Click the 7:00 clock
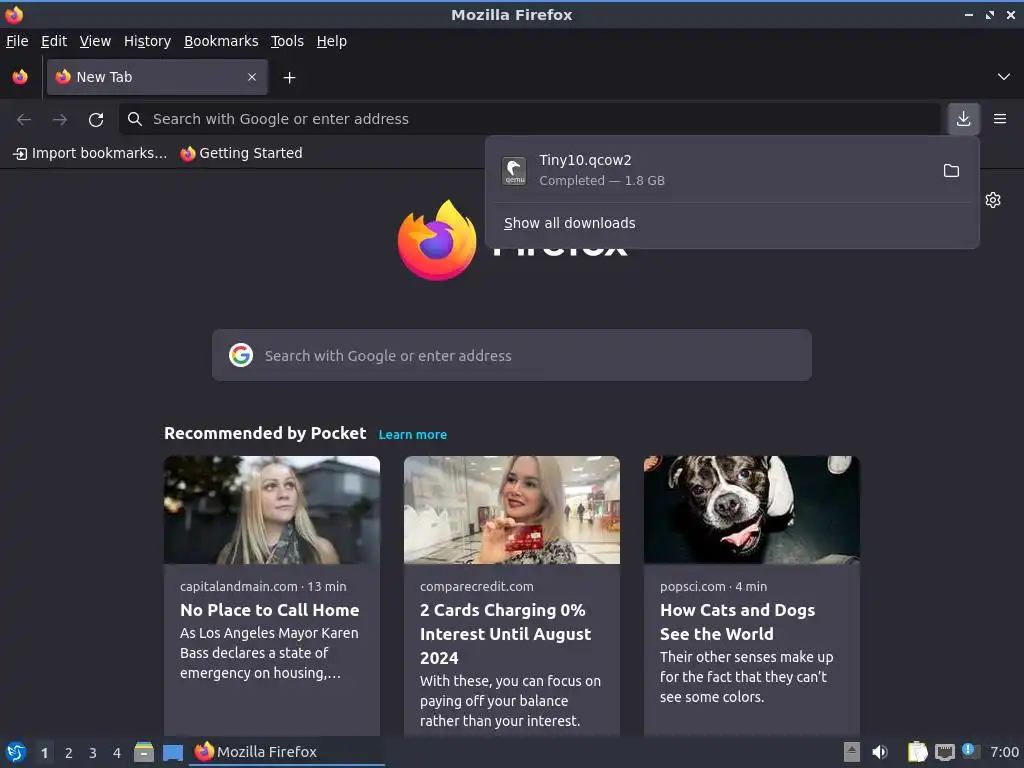The height and width of the screenshot is (768, 1024). tap(1004, 752)
